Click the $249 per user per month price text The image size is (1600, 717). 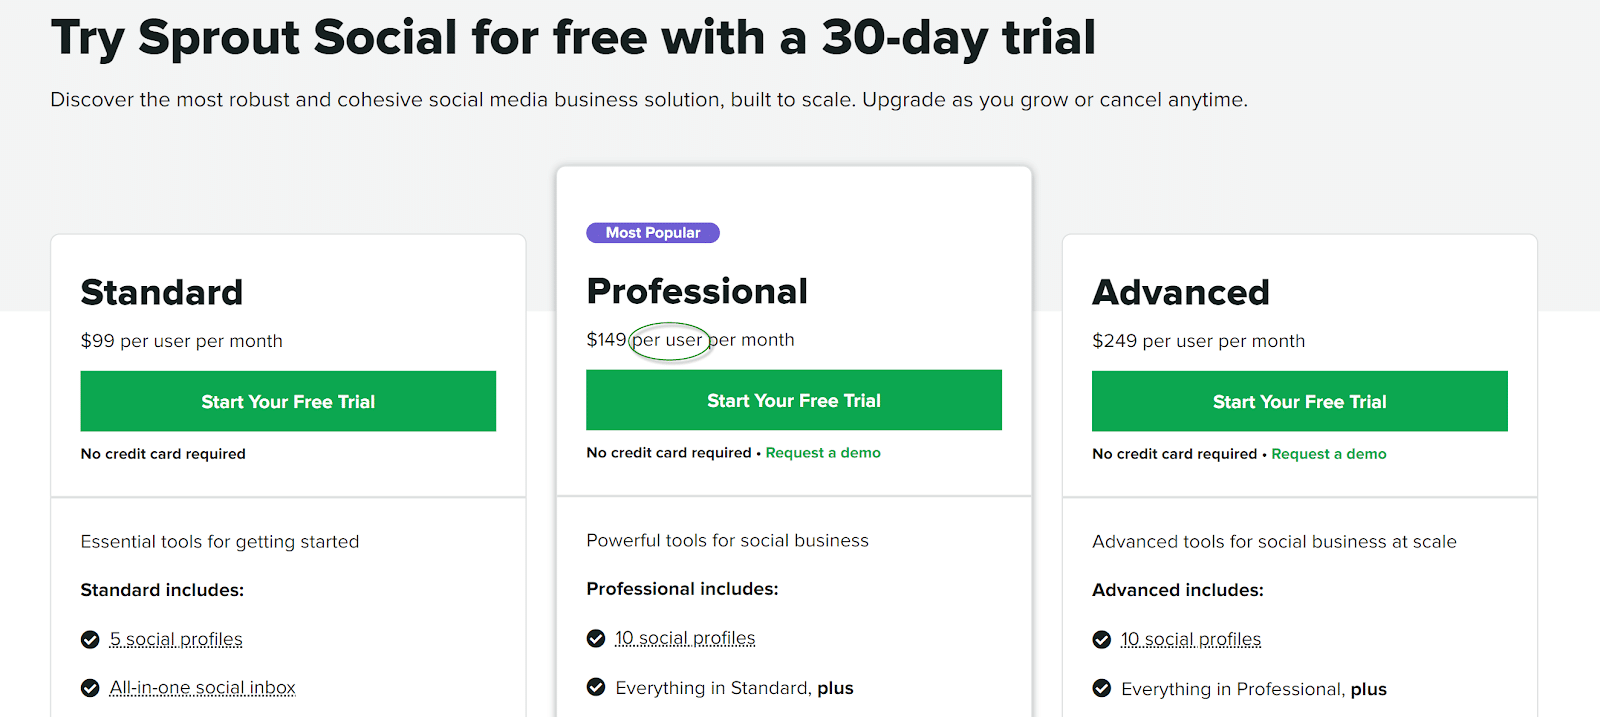coord(1198,340)
